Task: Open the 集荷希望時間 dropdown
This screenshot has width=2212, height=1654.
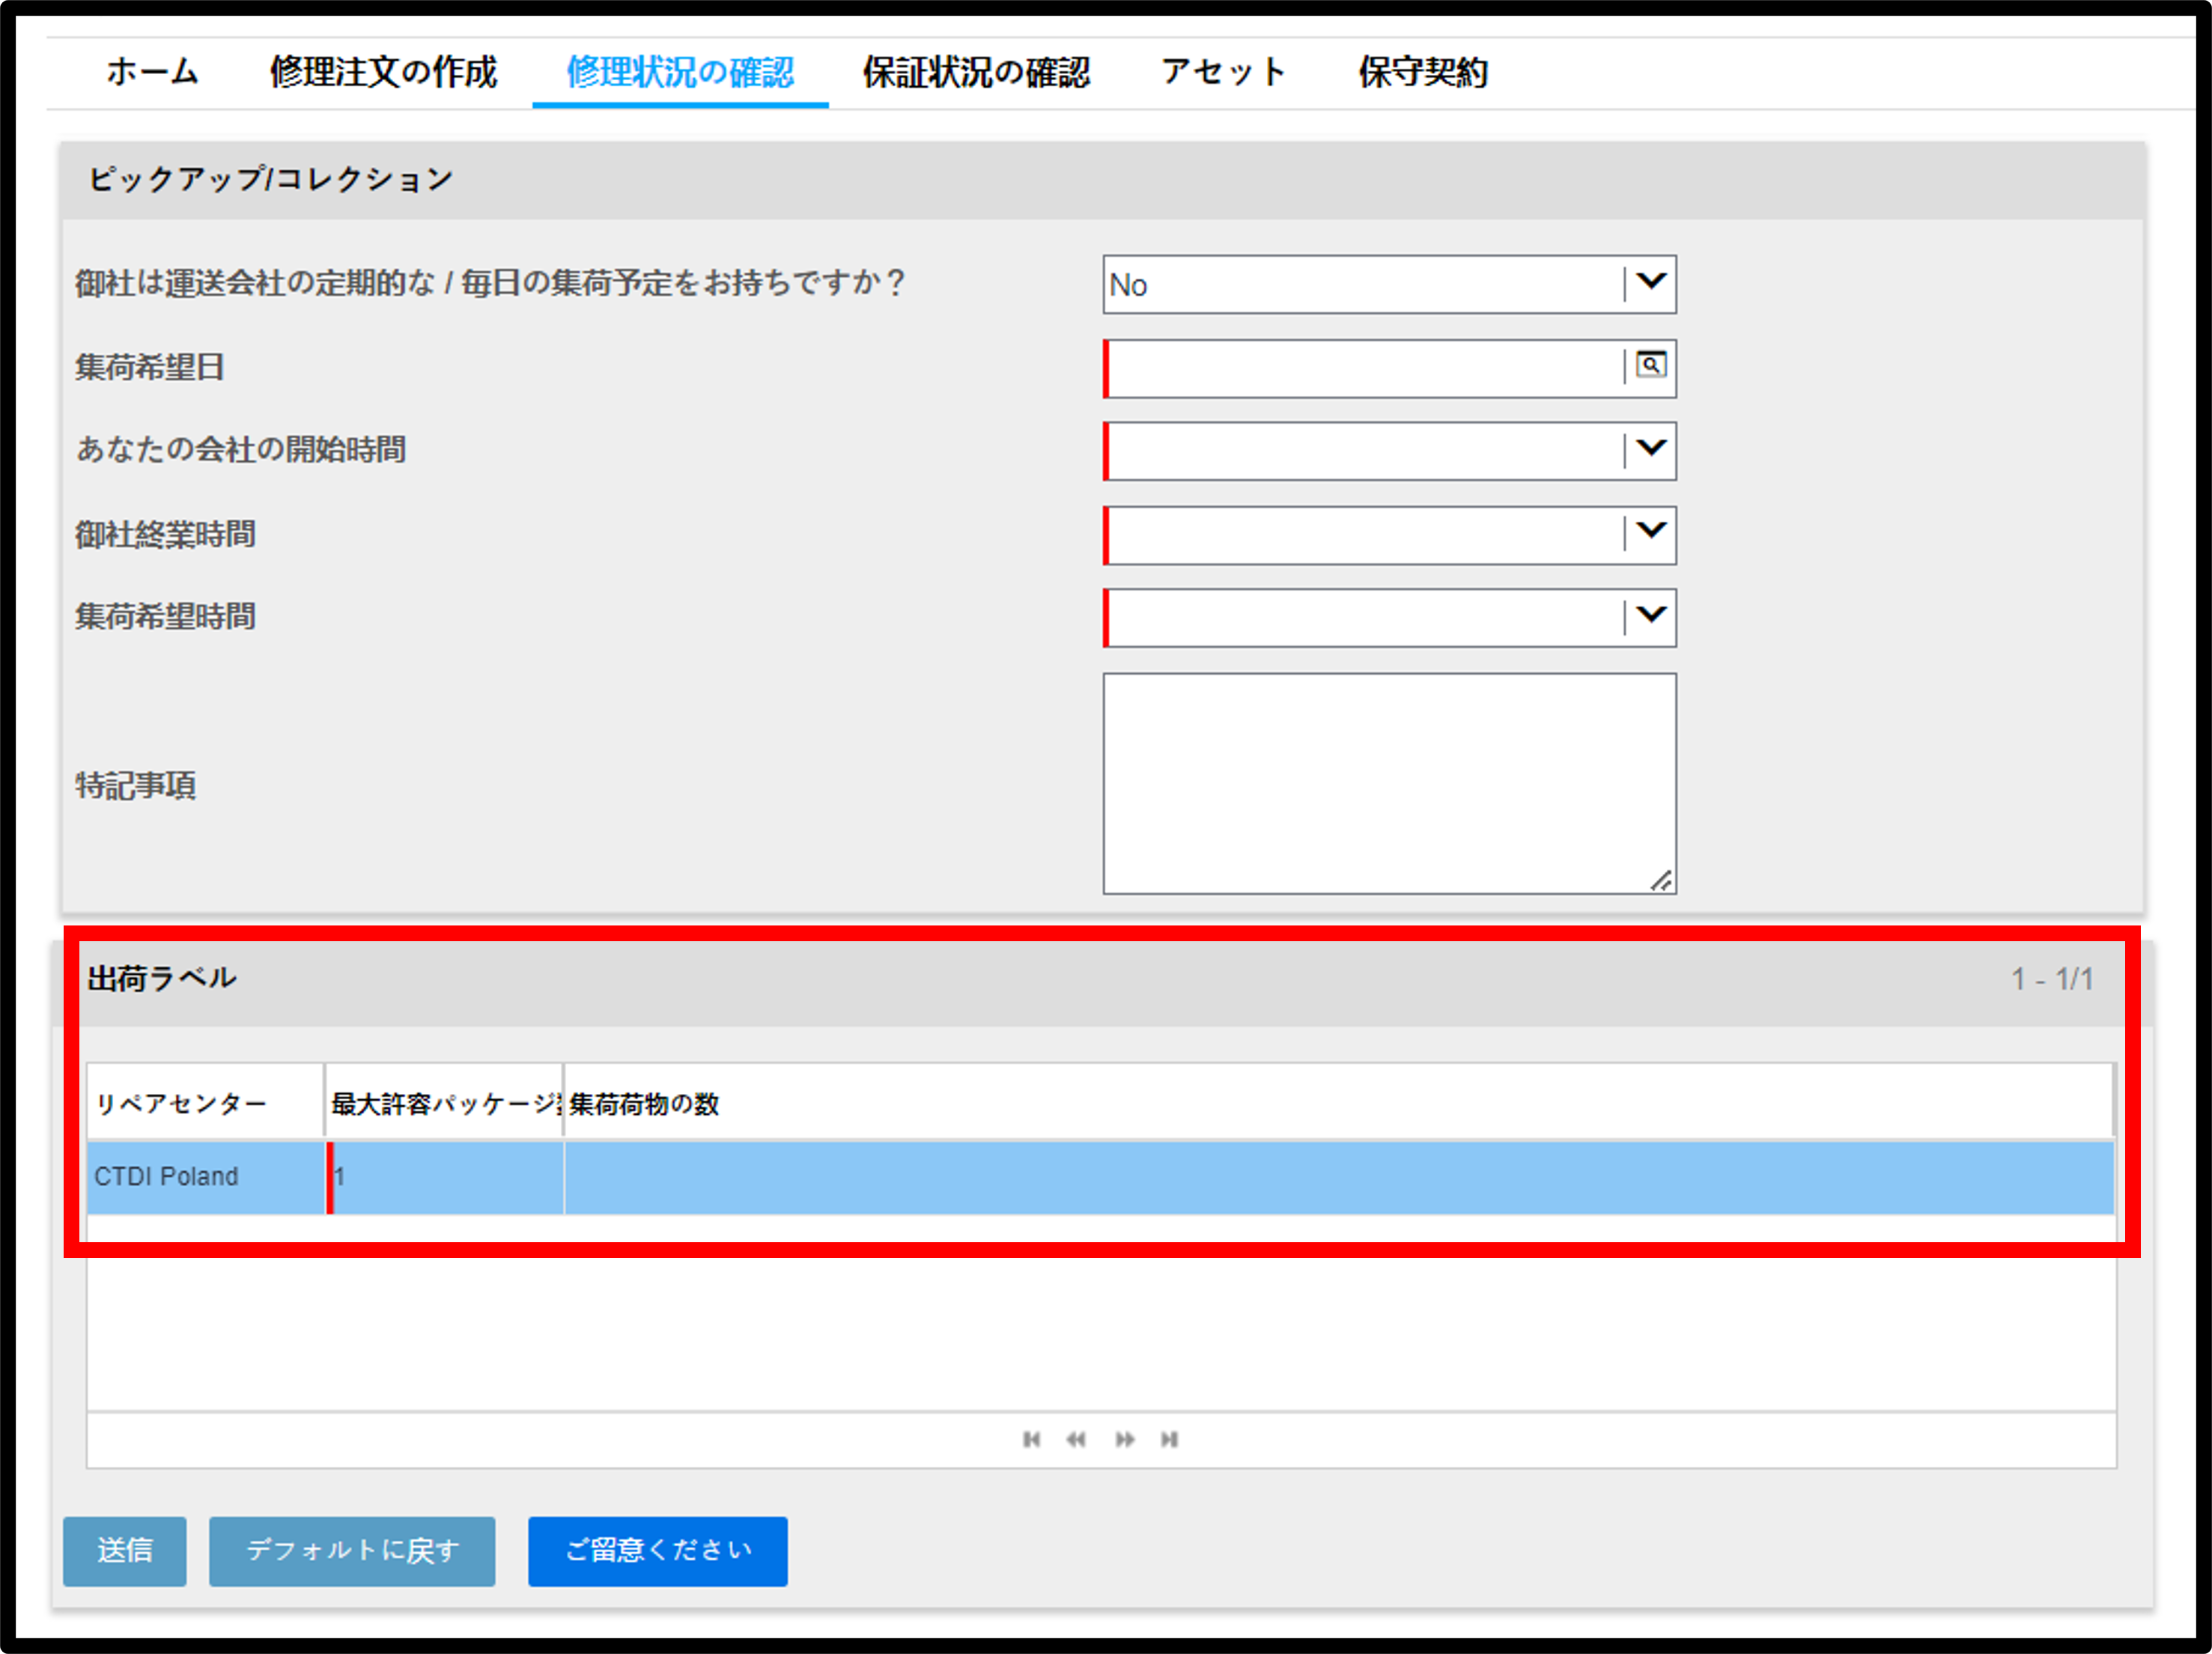Action: click(x=1389, y=617)
